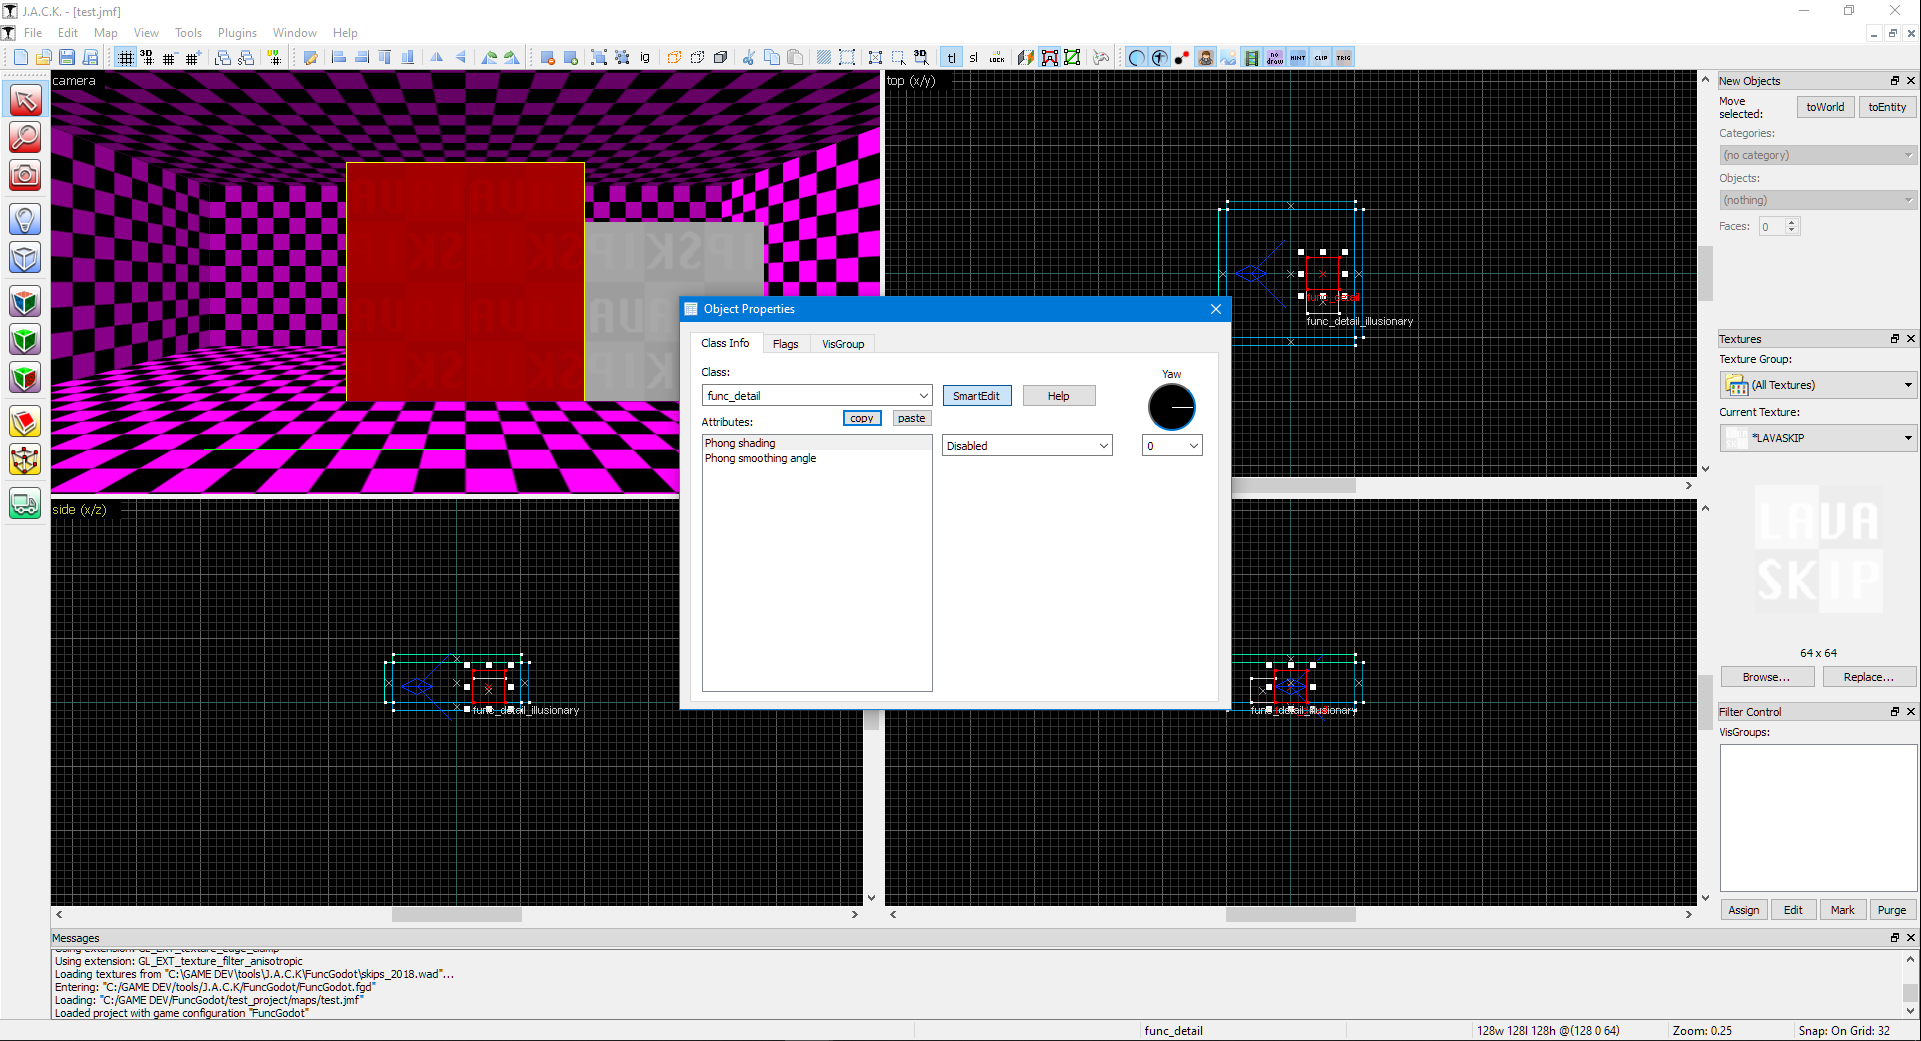Open the Plugins menu
This screenshot has width=1921, height=1041.
click(x=237, y=33)
